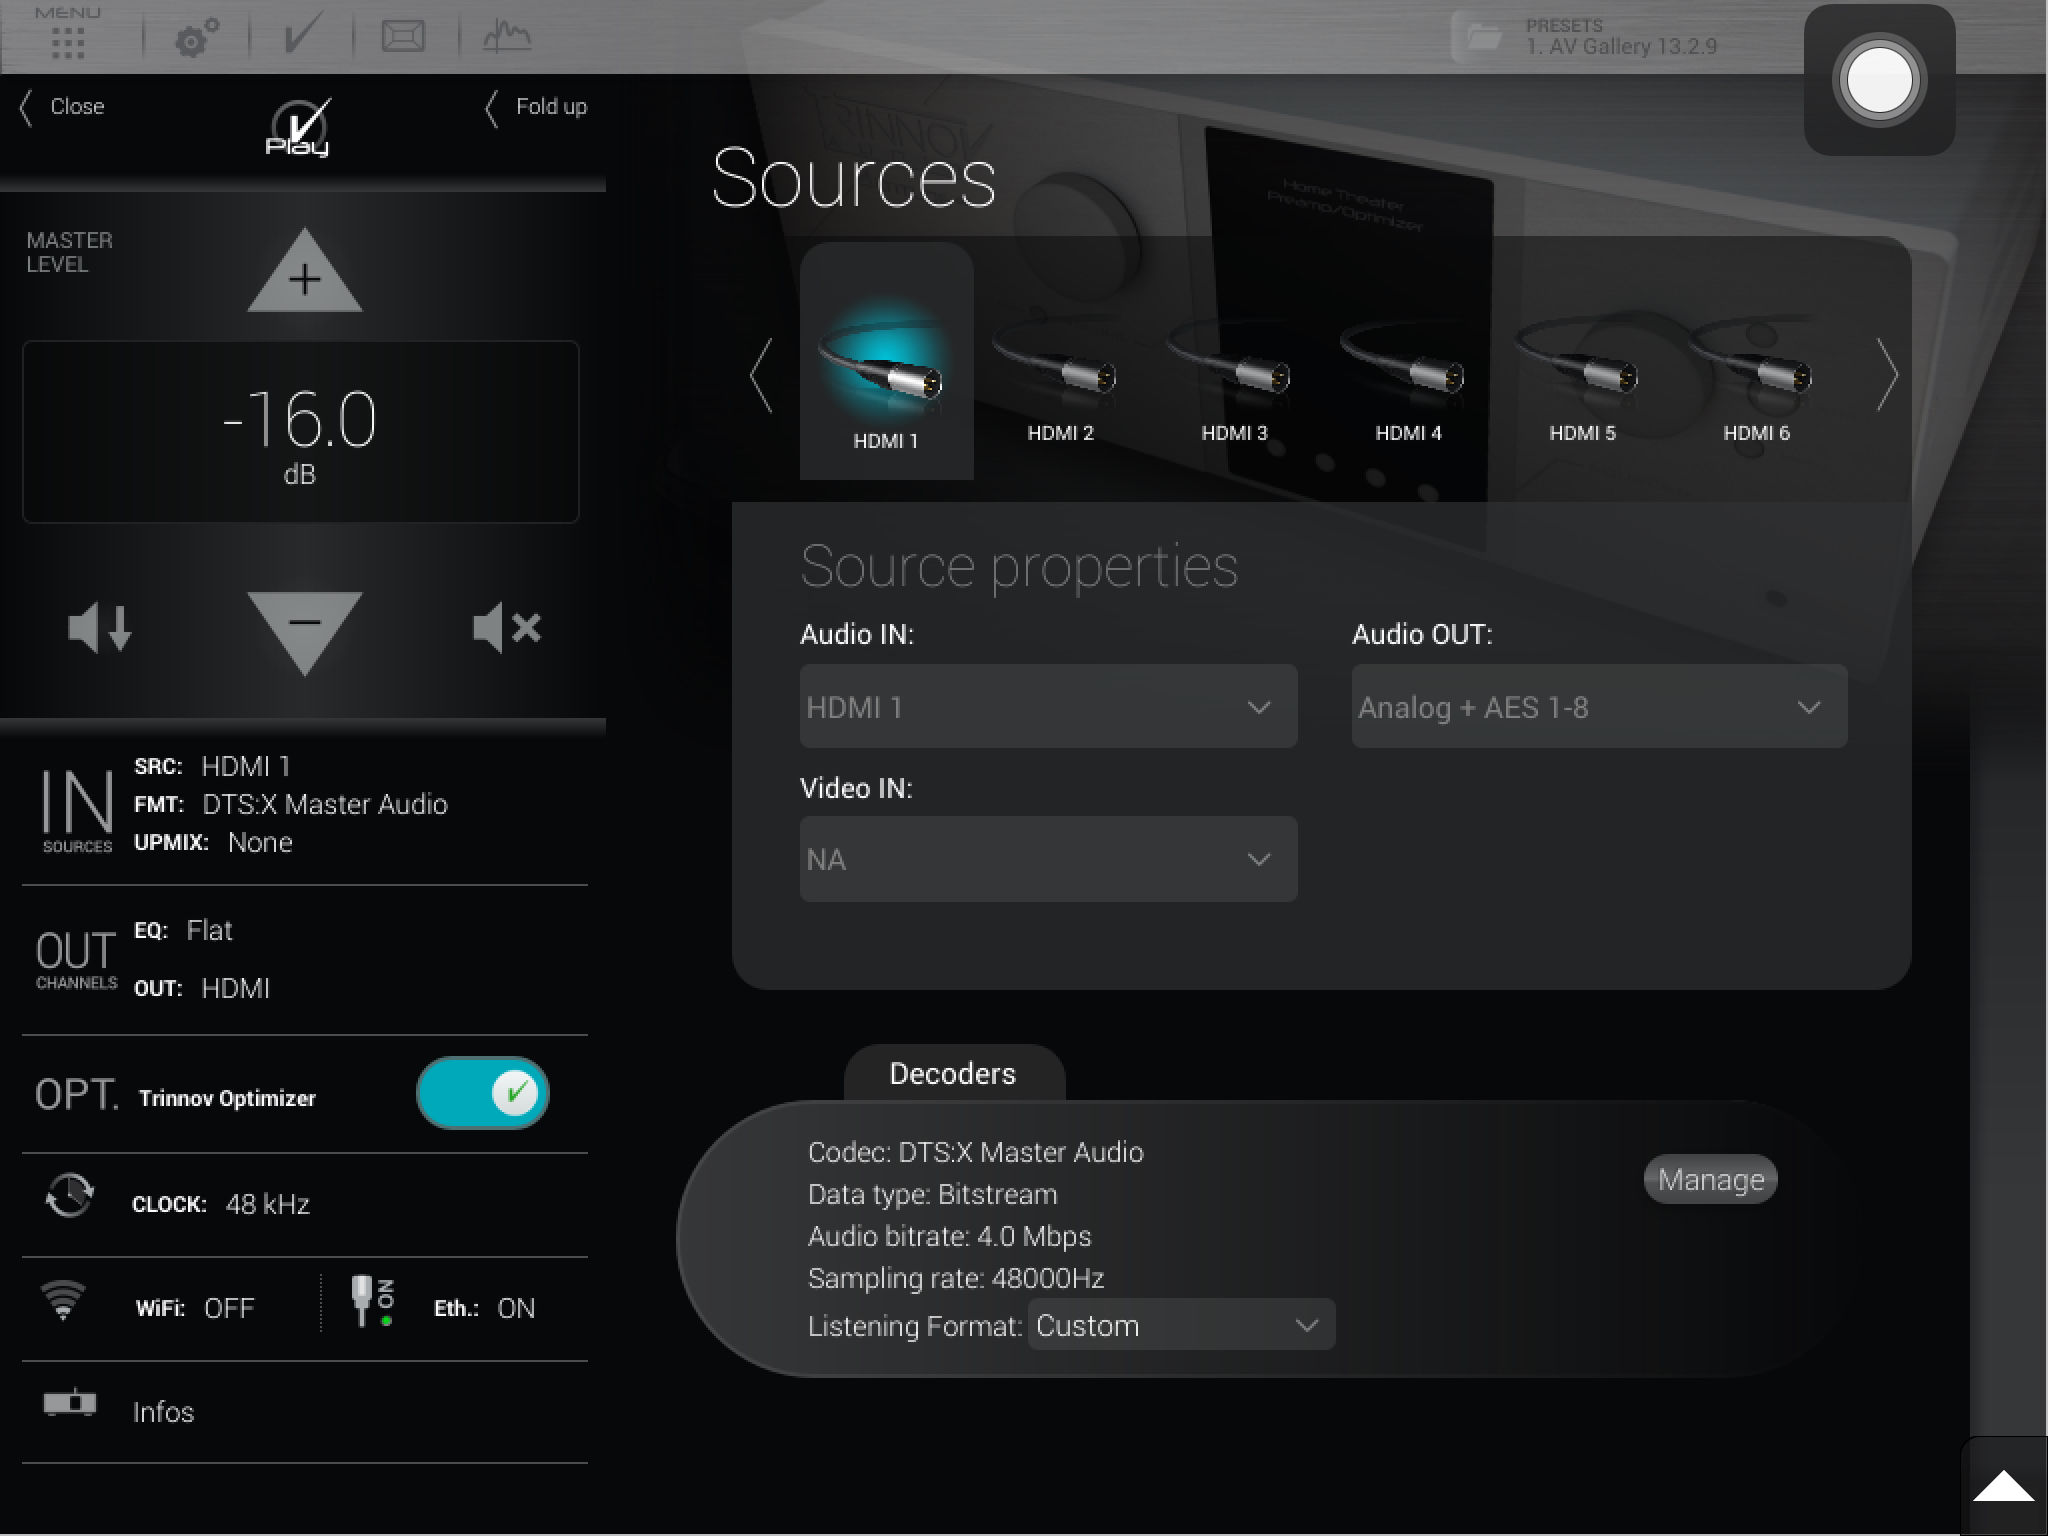Select the HDMI 6 source
This screenshot has width=2048, height=1536.
[x=1756, y=380]
